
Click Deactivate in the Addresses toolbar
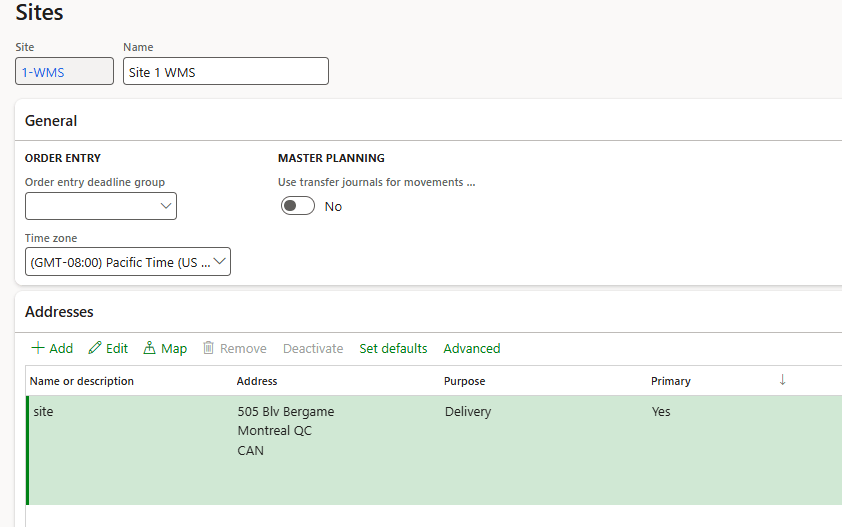tap(313, 348)
